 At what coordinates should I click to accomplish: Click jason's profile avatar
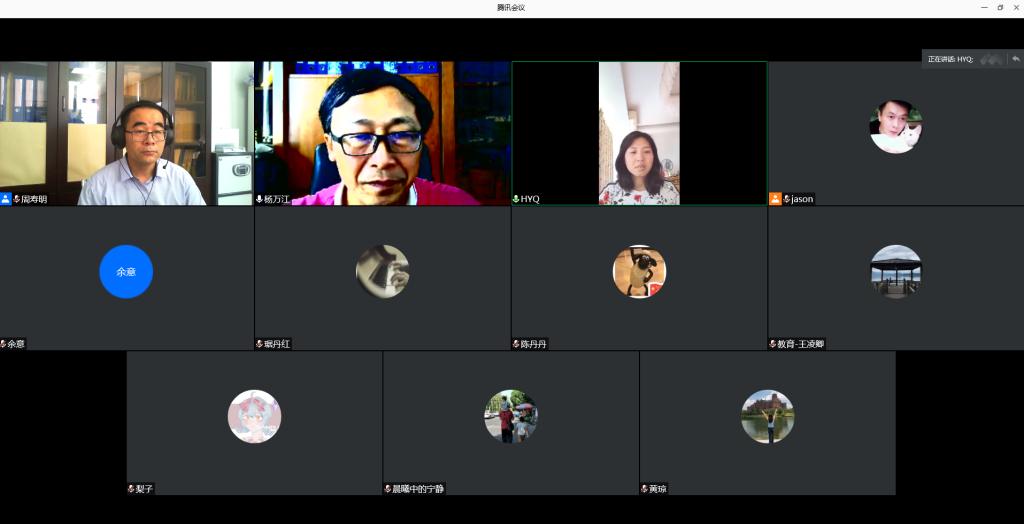[895, 127]
